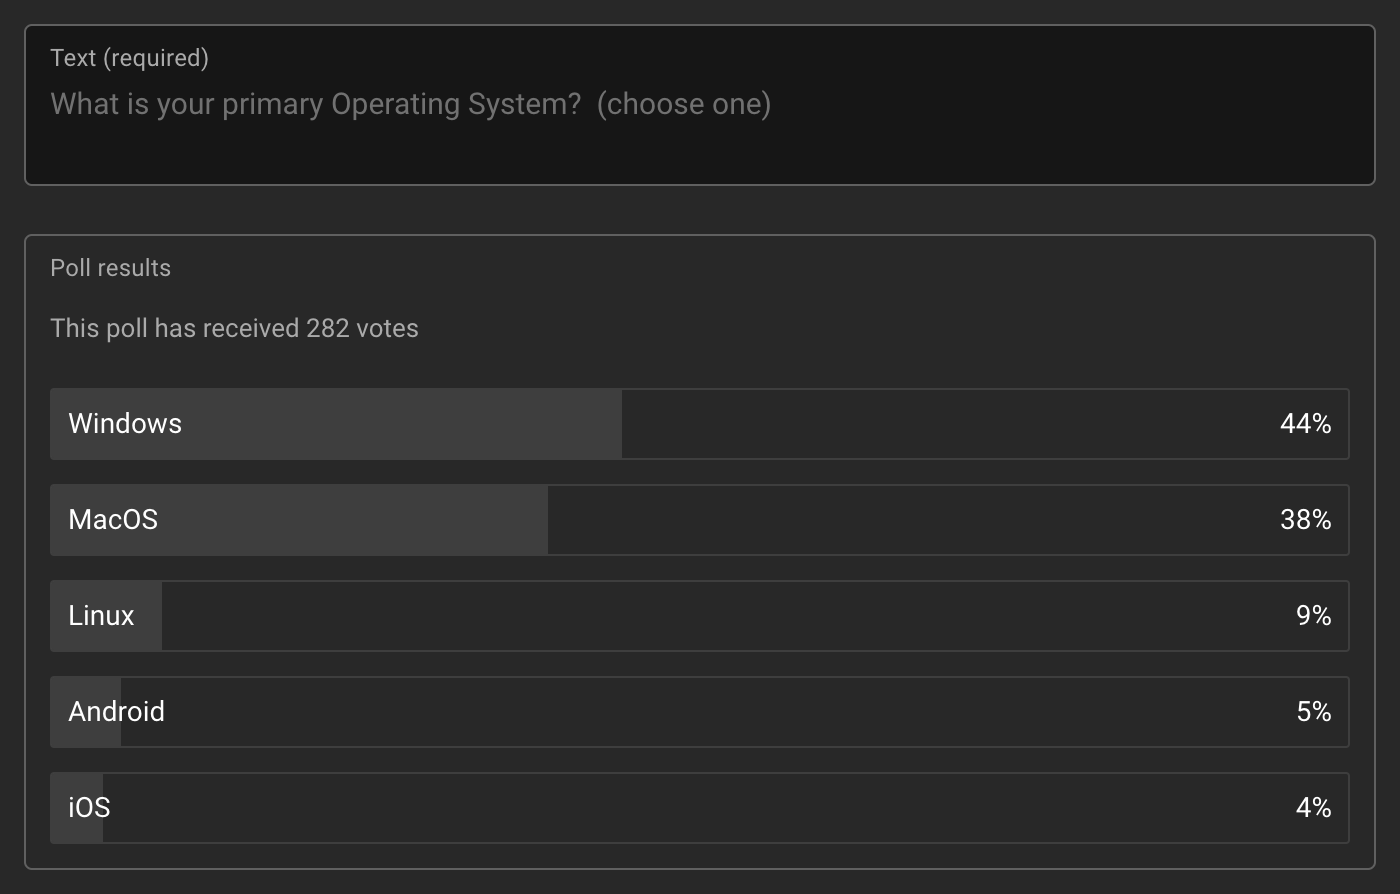Select the Linux poll result row

coord(700,616)
